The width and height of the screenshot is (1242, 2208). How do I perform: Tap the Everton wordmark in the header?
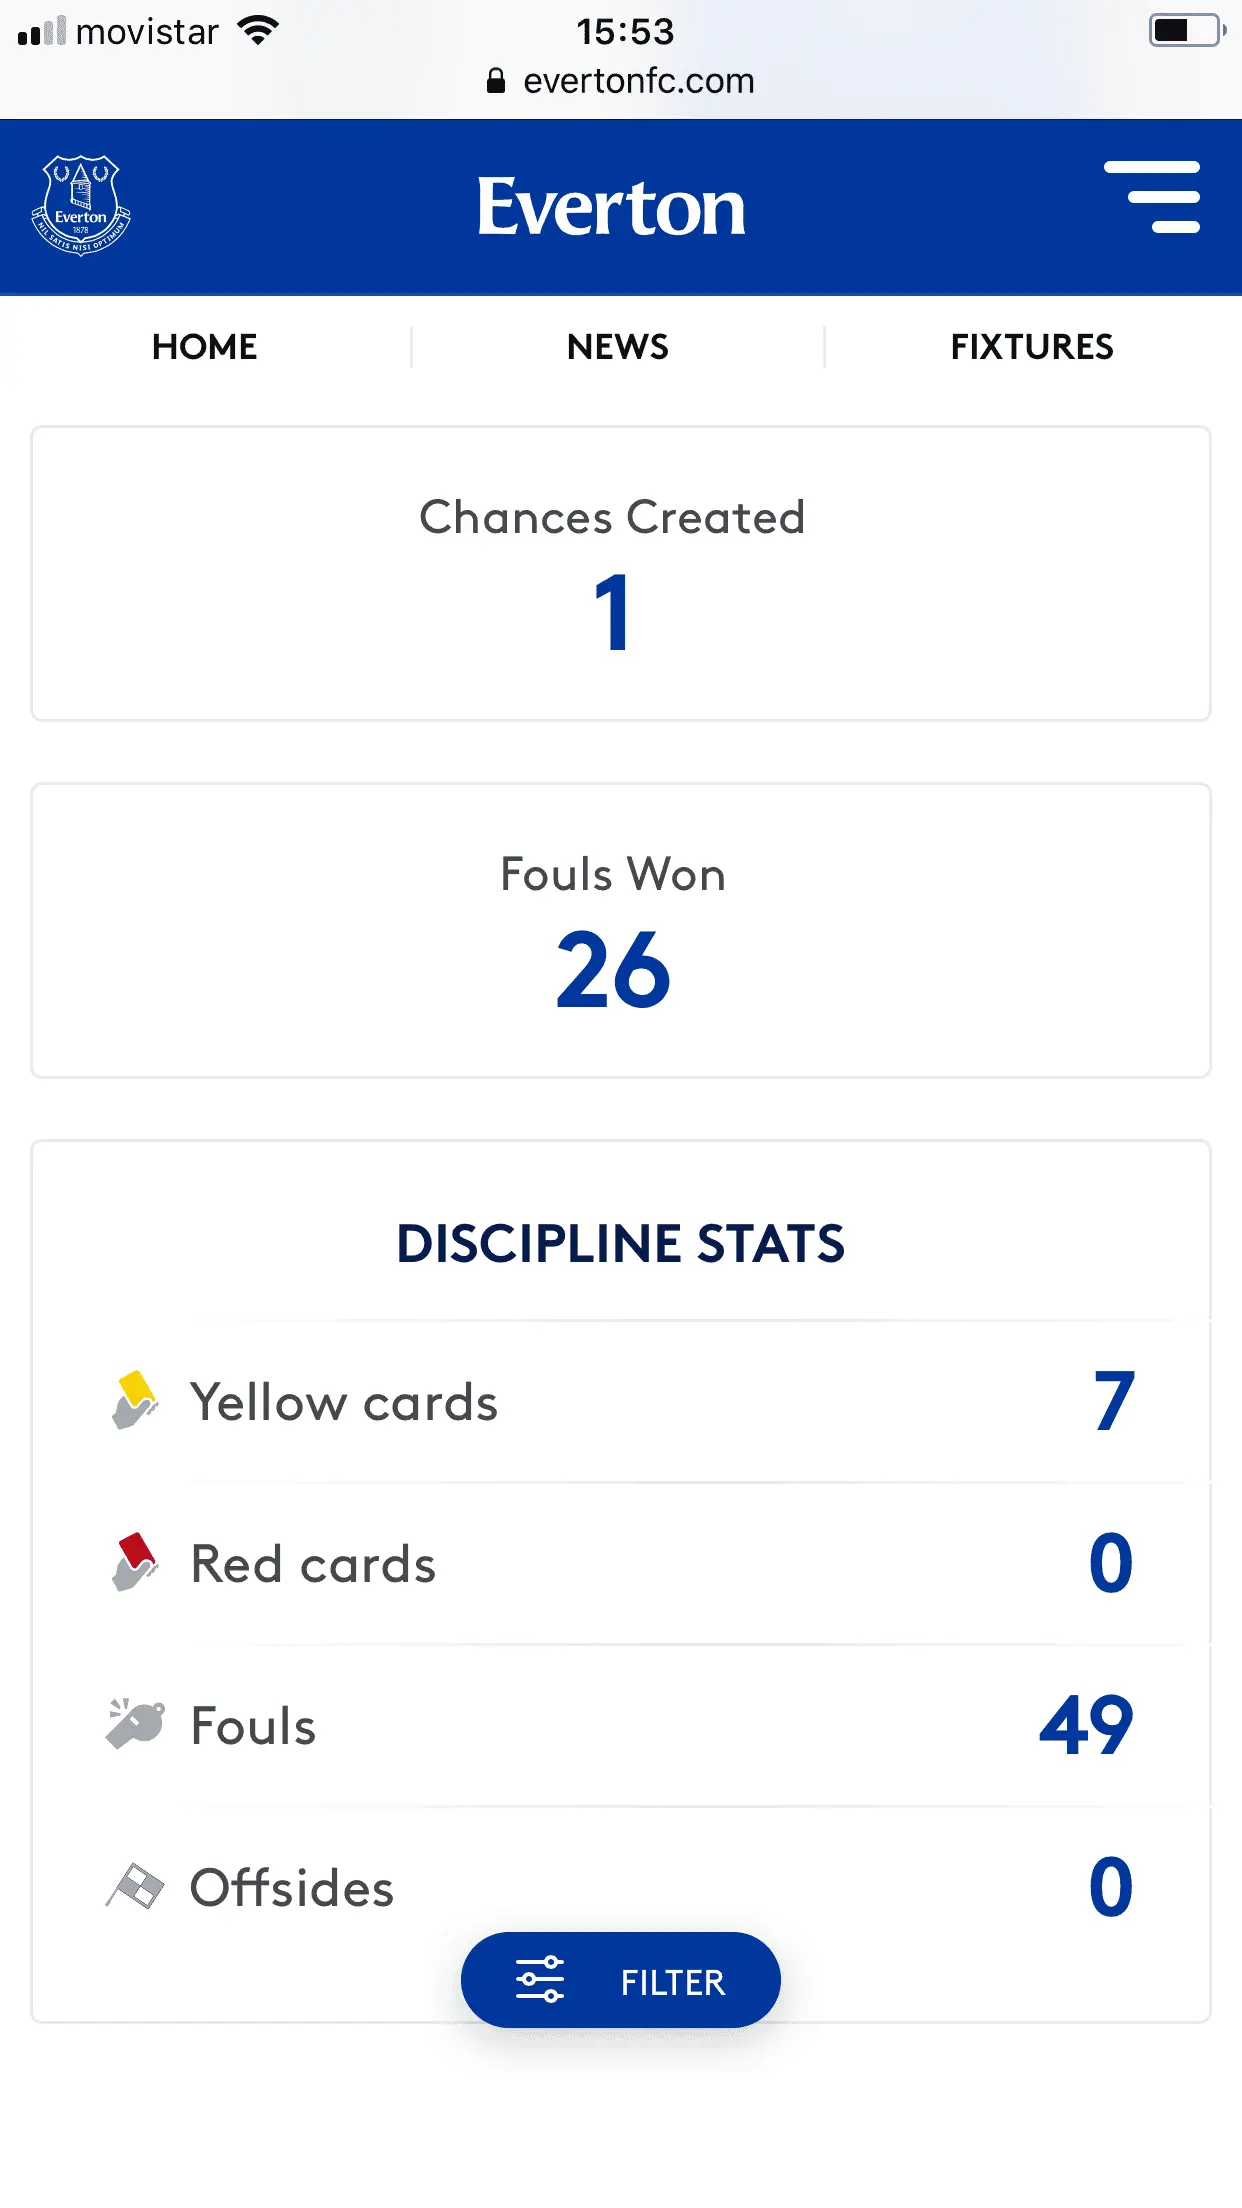(x=611, y=207)
